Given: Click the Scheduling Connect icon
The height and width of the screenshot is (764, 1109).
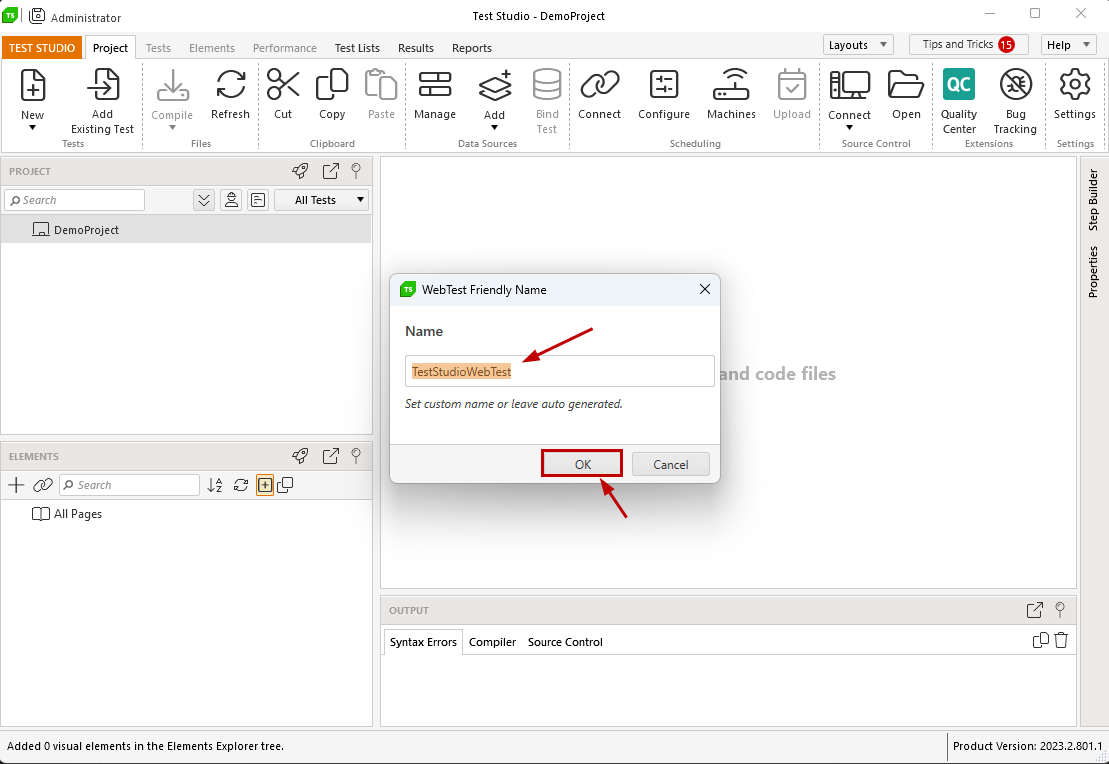Looking at the screenshot, I should (x=600, y=85).
